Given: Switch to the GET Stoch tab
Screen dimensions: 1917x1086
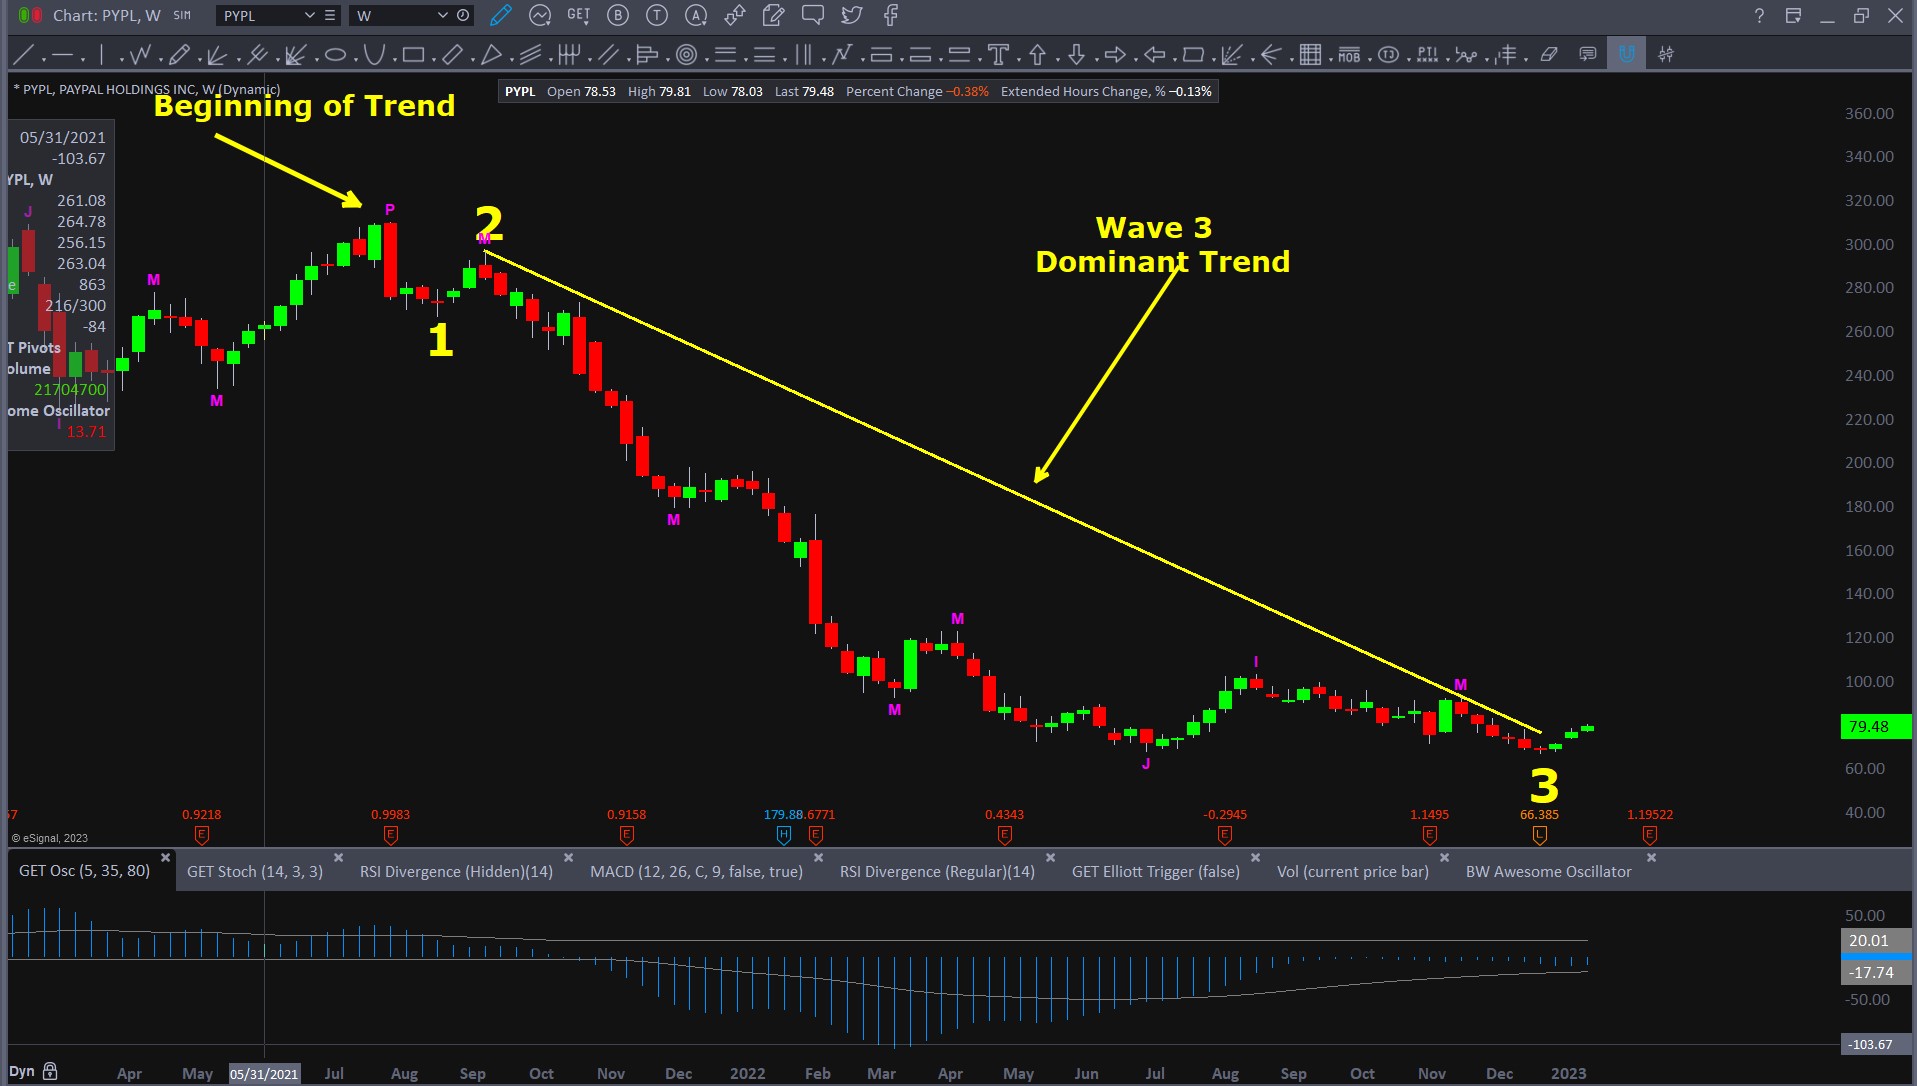Looking at the screenshot, I should point(254,872).
